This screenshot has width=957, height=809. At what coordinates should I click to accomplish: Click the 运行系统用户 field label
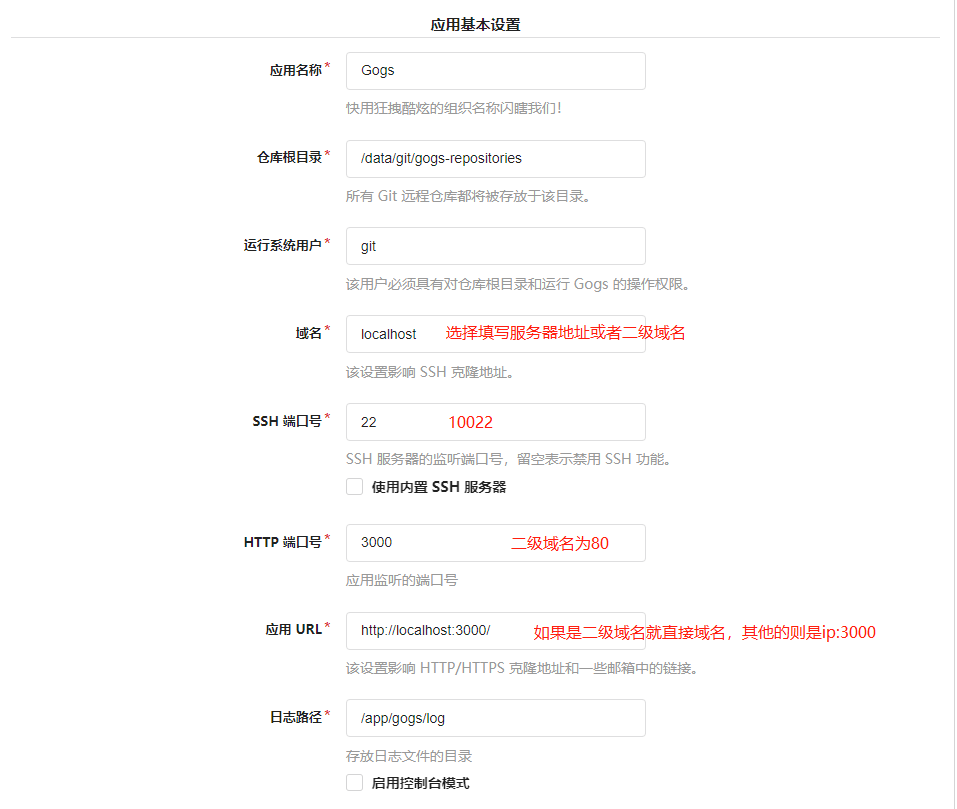(283, 245)
